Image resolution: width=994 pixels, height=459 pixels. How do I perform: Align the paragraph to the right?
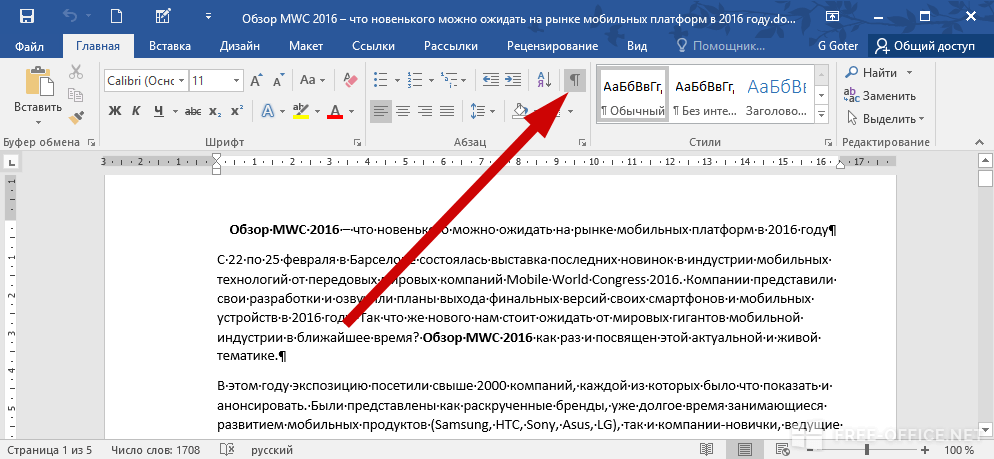click(x=425, y=112)
